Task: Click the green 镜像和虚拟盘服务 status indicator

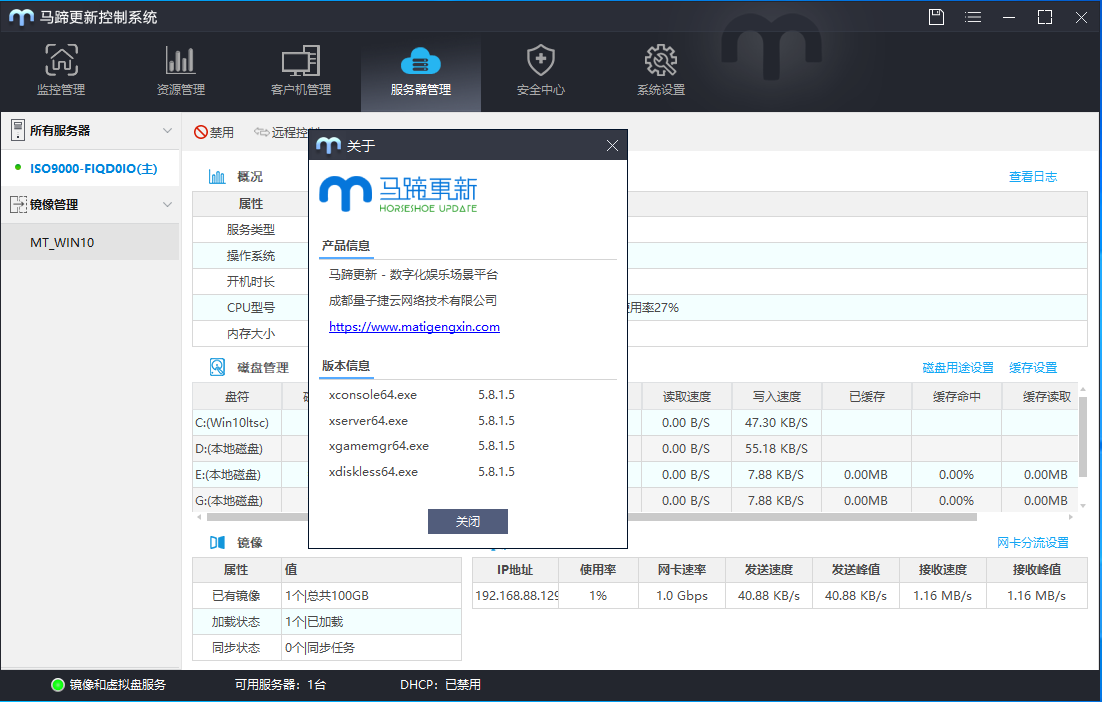Action: 58,684
